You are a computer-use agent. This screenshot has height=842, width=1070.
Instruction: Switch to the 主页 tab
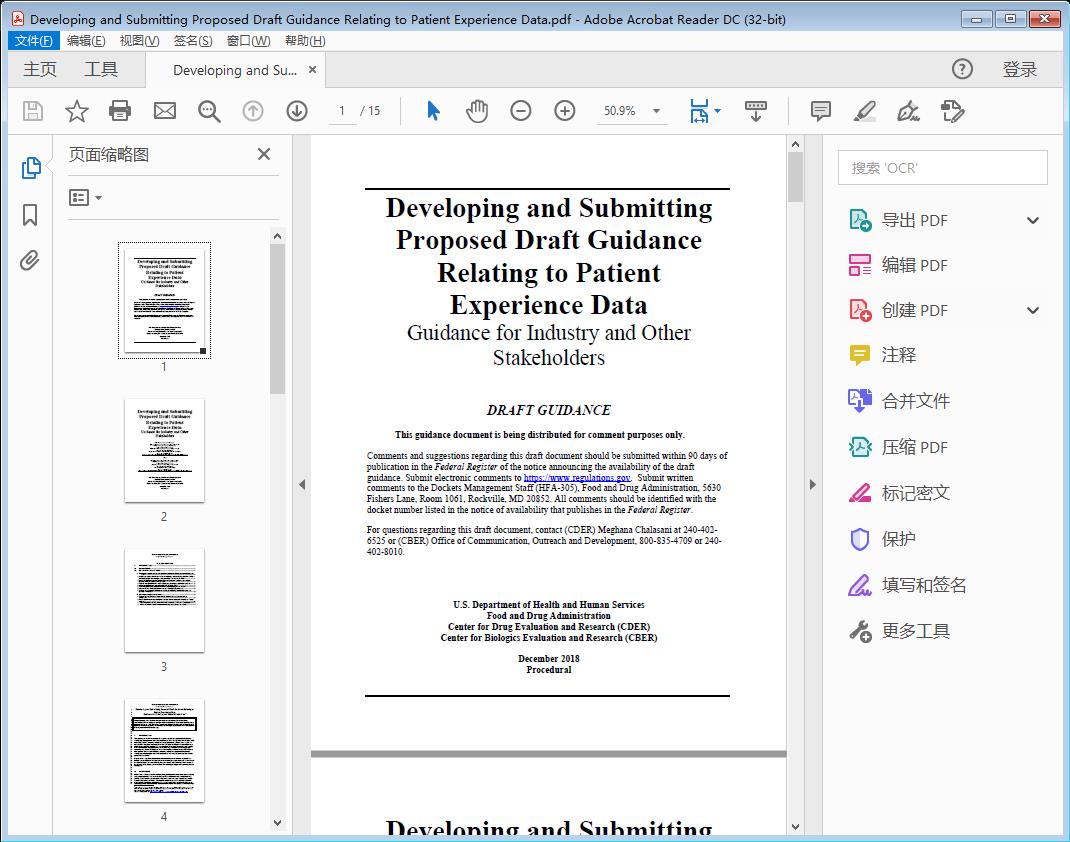click(x=40, y=69)
